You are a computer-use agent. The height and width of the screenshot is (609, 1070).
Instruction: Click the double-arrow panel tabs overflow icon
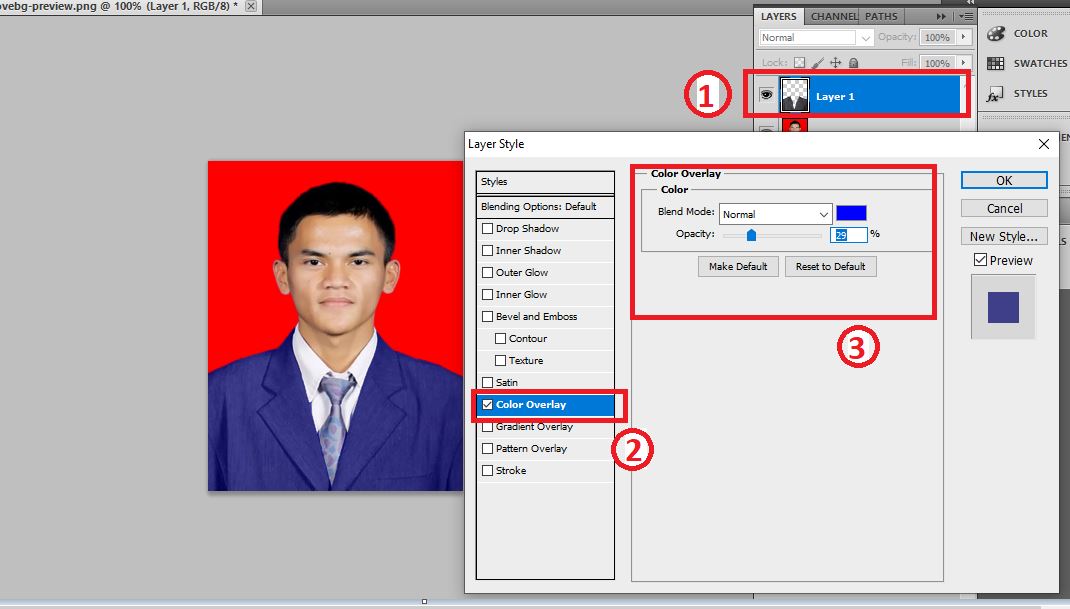(941, 16)
